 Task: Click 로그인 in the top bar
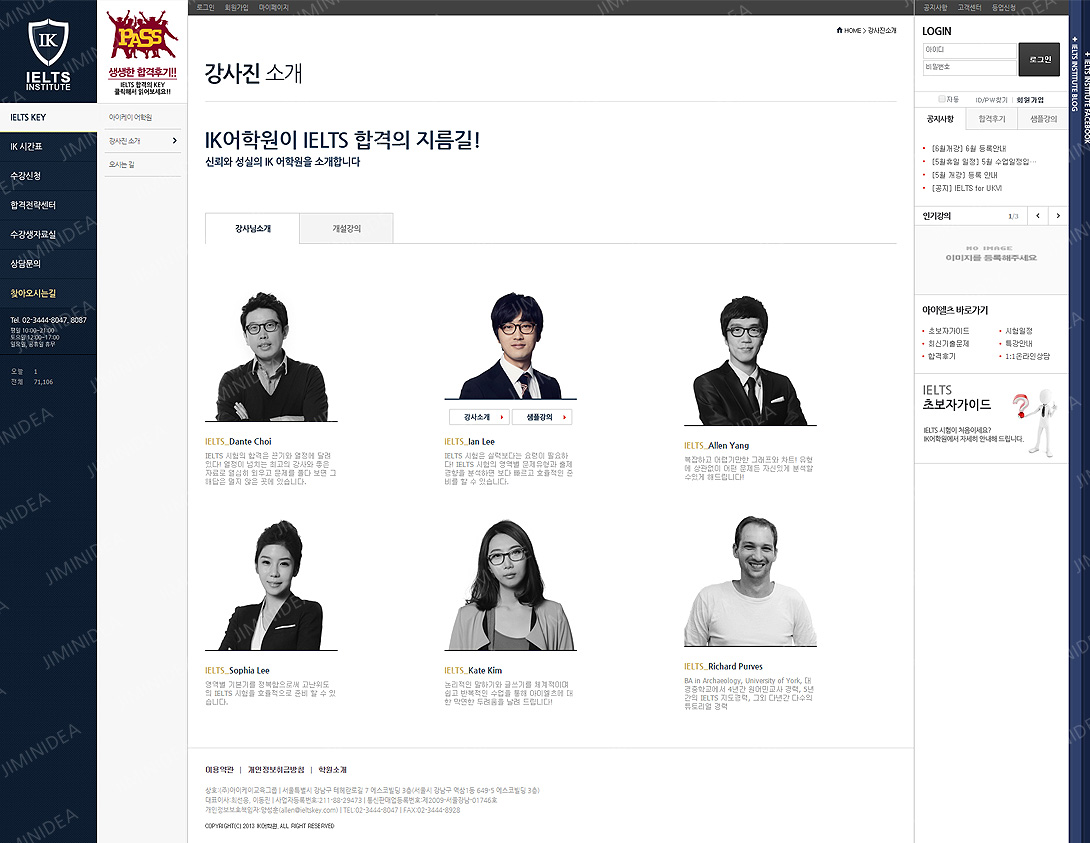point(205,7)
